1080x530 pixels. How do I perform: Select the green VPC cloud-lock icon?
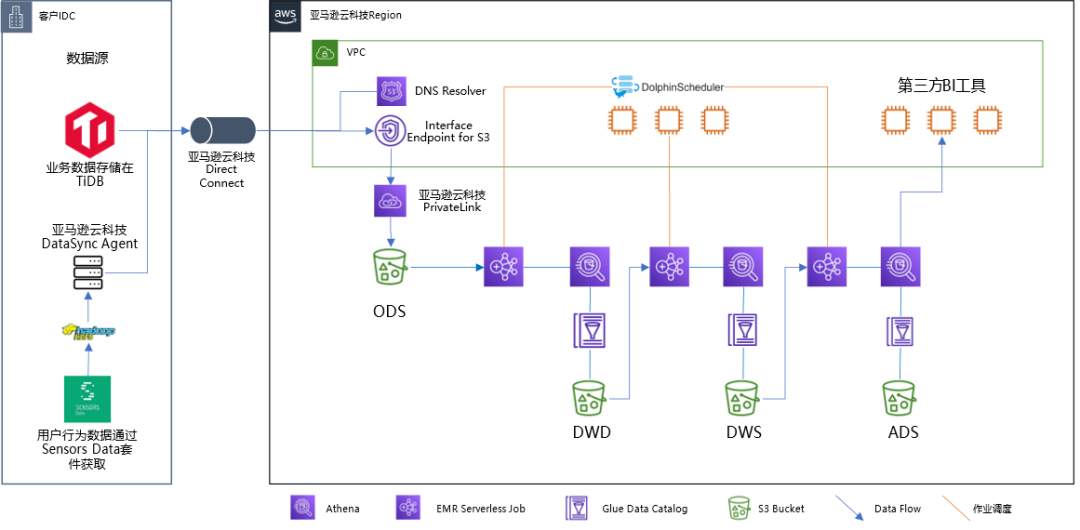(325, 53)
